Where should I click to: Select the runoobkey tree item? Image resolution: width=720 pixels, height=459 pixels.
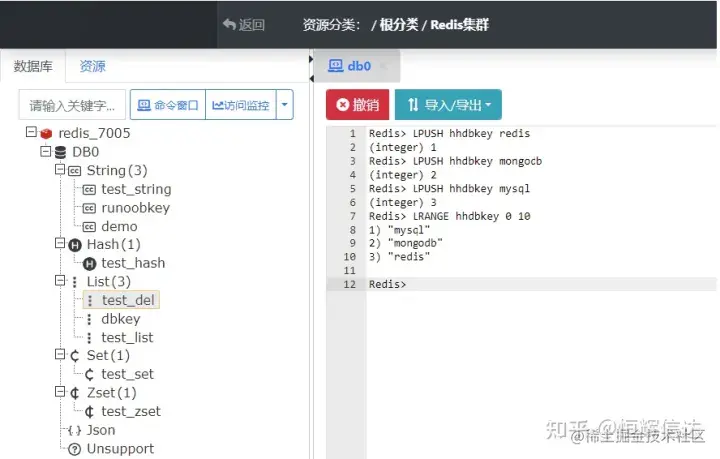pos(135,208)
